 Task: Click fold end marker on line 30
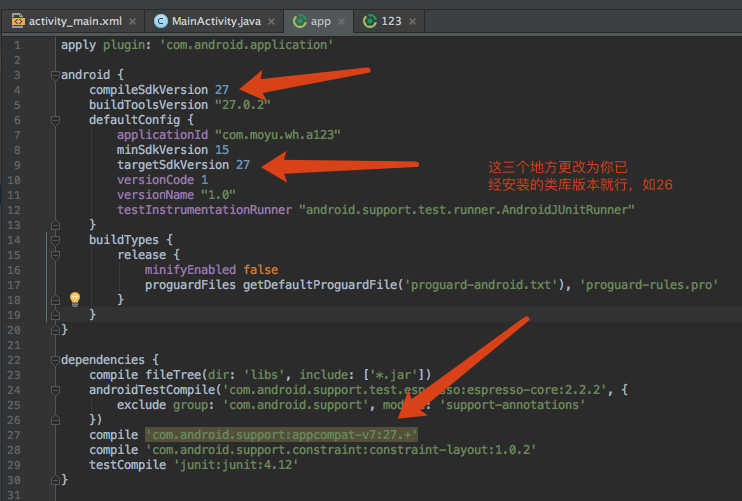pos(55,480)
